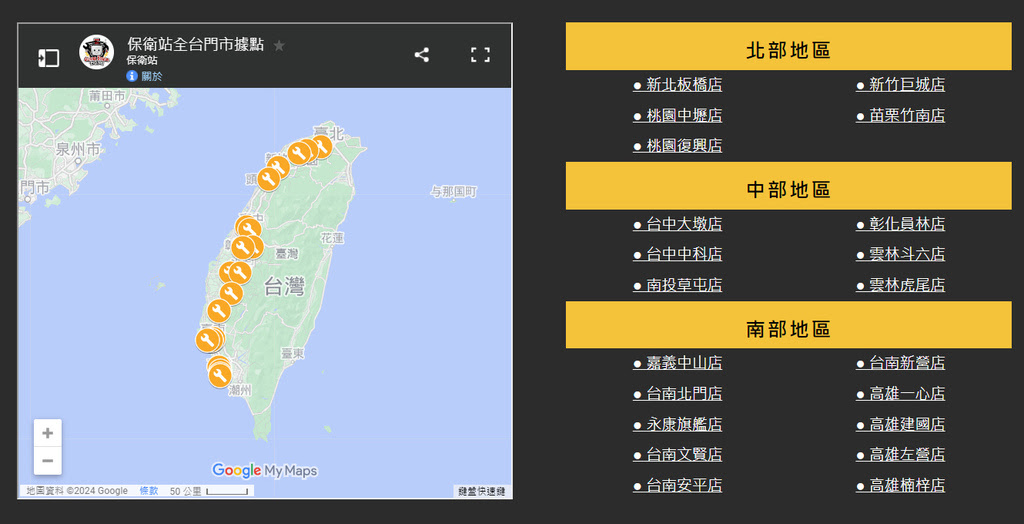Click the 保衛站 round logo avatar
This screenshot has width=1024, height=524.
point(97,52)
